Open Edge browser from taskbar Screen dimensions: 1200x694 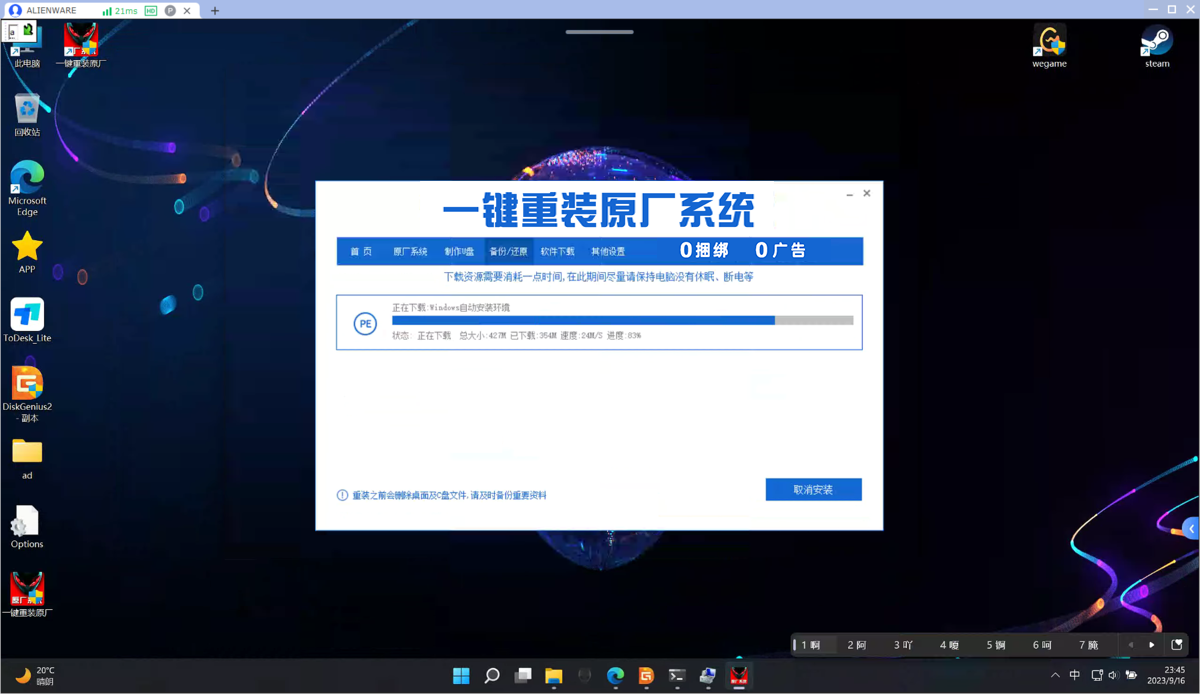click(x=616, y=676)
